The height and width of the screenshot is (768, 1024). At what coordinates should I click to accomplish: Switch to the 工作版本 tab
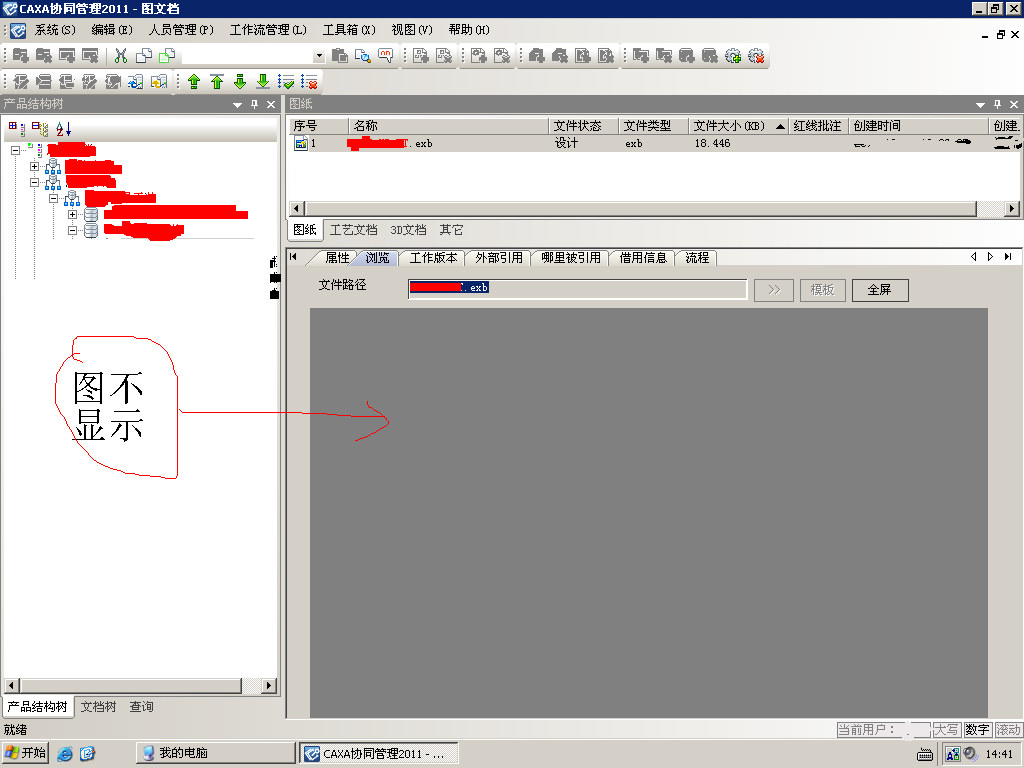(433, 258)
